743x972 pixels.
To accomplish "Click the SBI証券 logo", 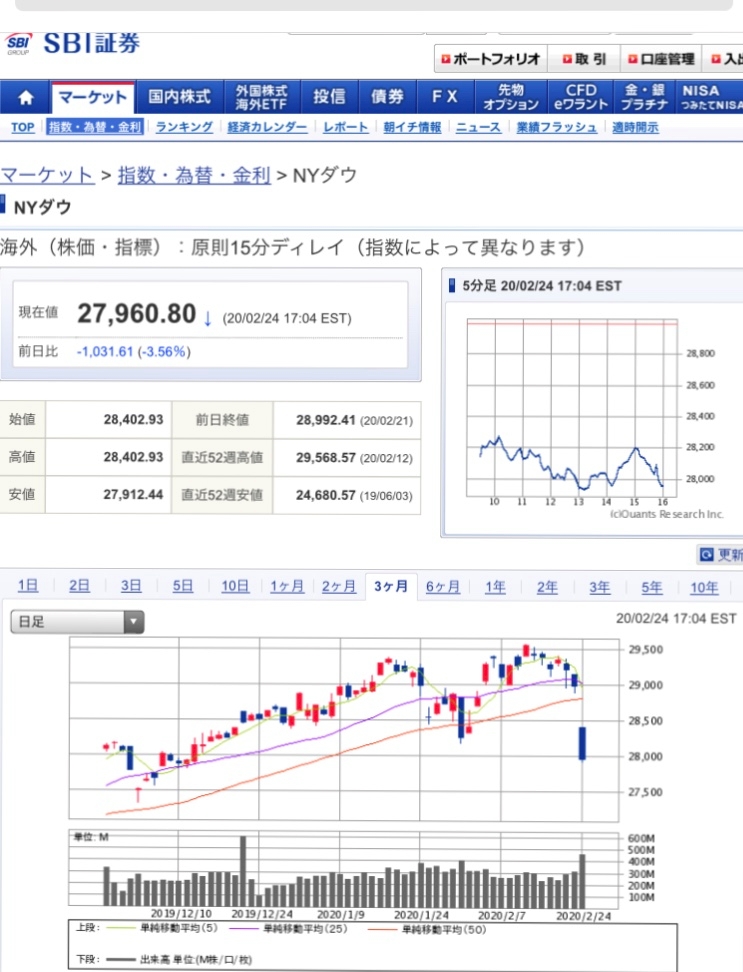I will click(73, 43).
